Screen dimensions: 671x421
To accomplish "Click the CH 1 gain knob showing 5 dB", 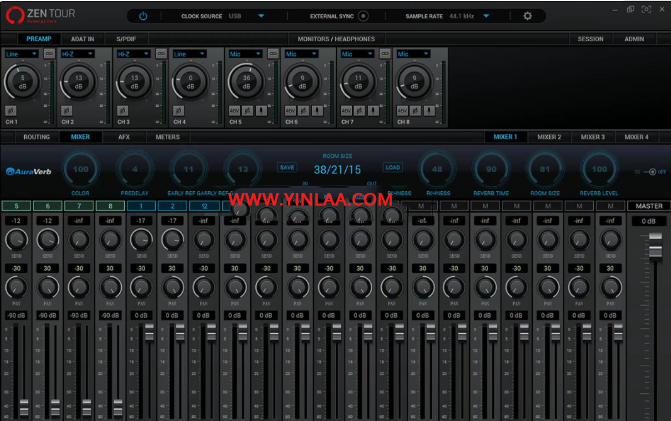I will [22, 82].
